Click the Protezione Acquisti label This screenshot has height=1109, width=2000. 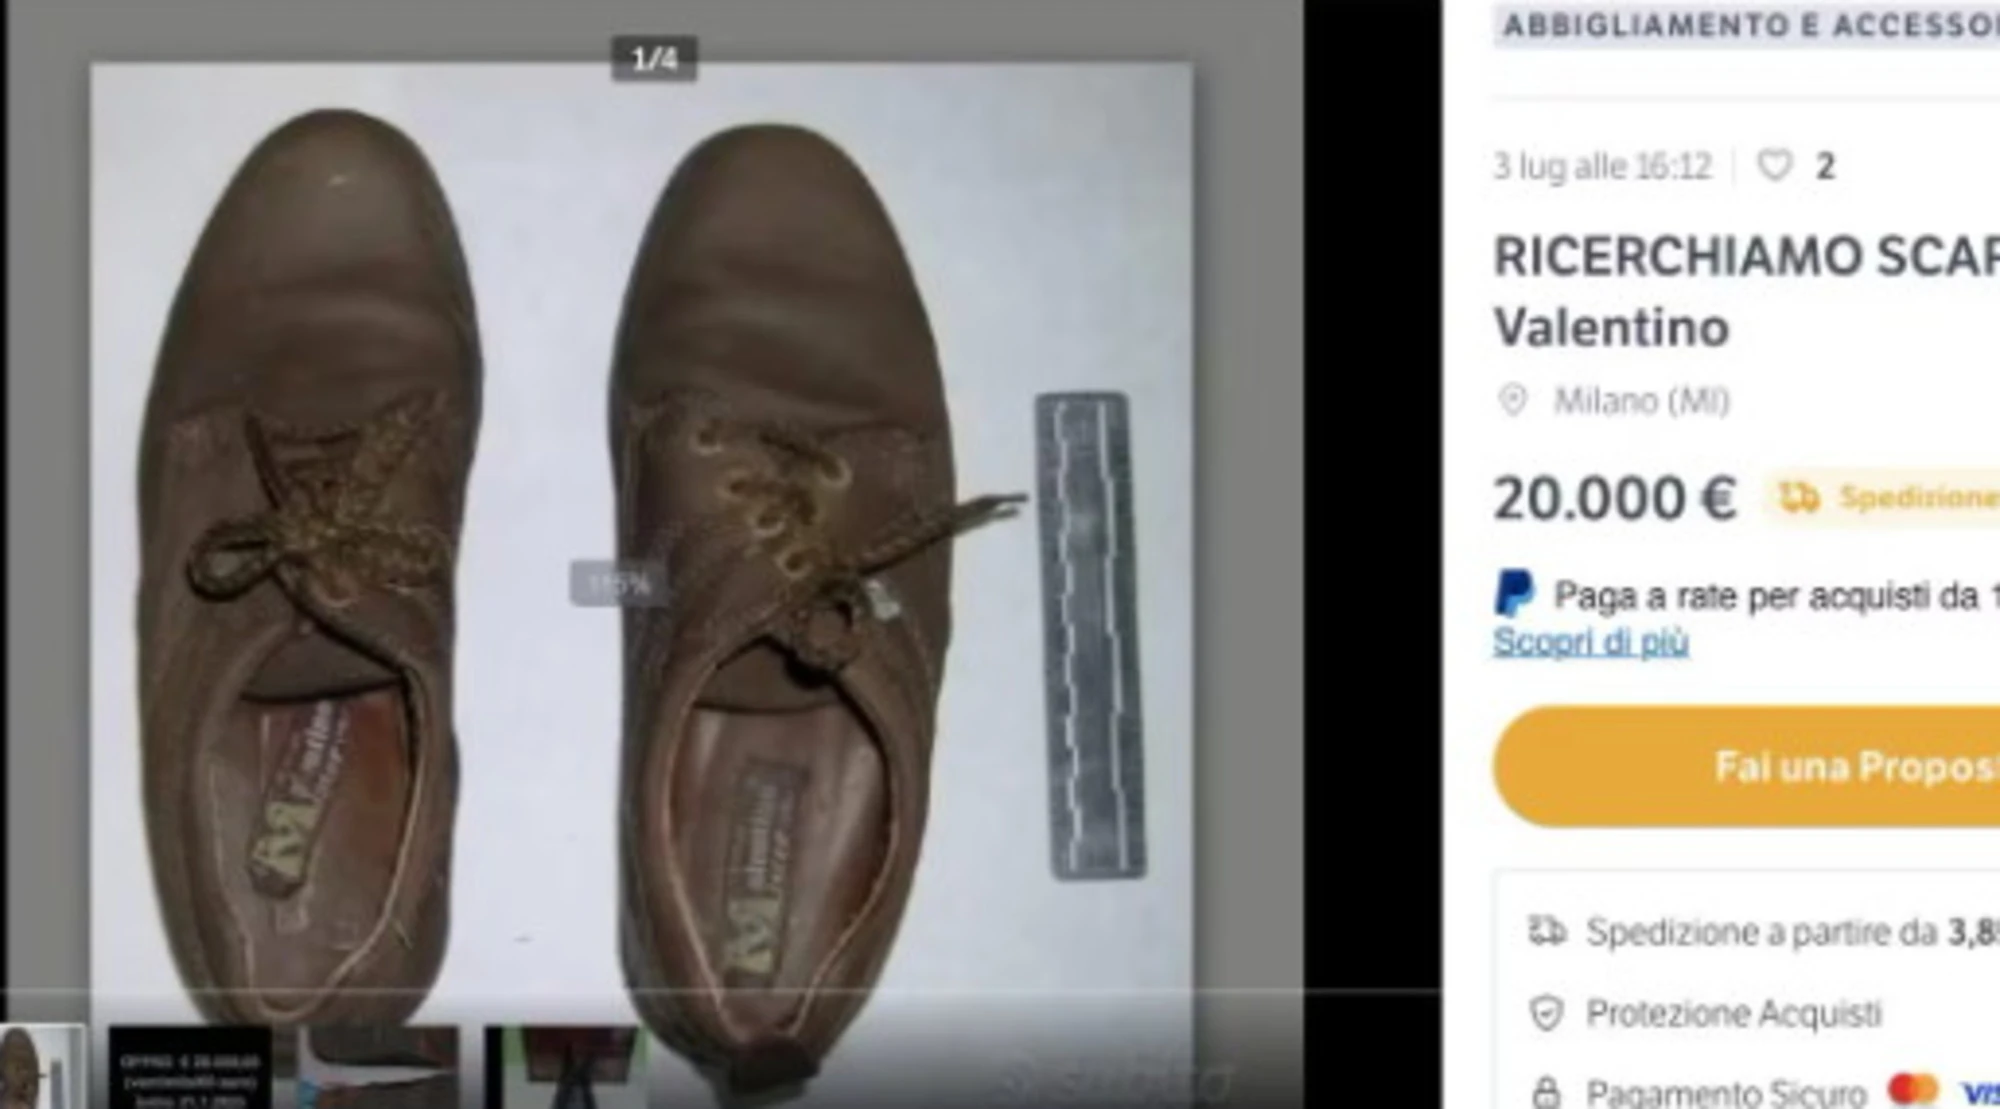[x=1733, y=1013]
